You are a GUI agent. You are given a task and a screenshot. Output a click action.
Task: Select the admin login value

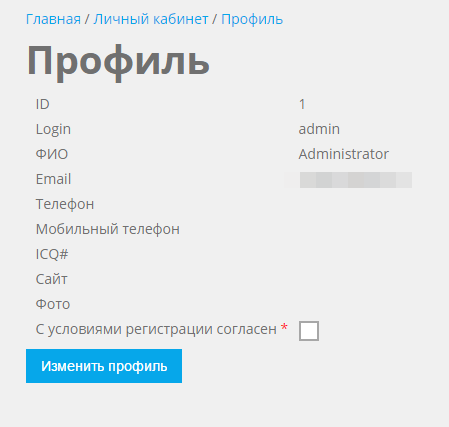319,129
